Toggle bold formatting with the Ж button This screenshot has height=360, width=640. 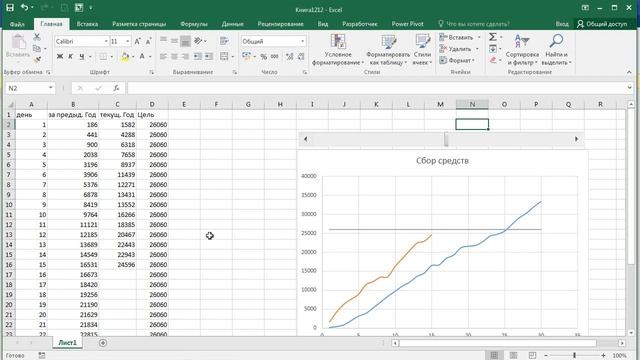pos(60,56)
